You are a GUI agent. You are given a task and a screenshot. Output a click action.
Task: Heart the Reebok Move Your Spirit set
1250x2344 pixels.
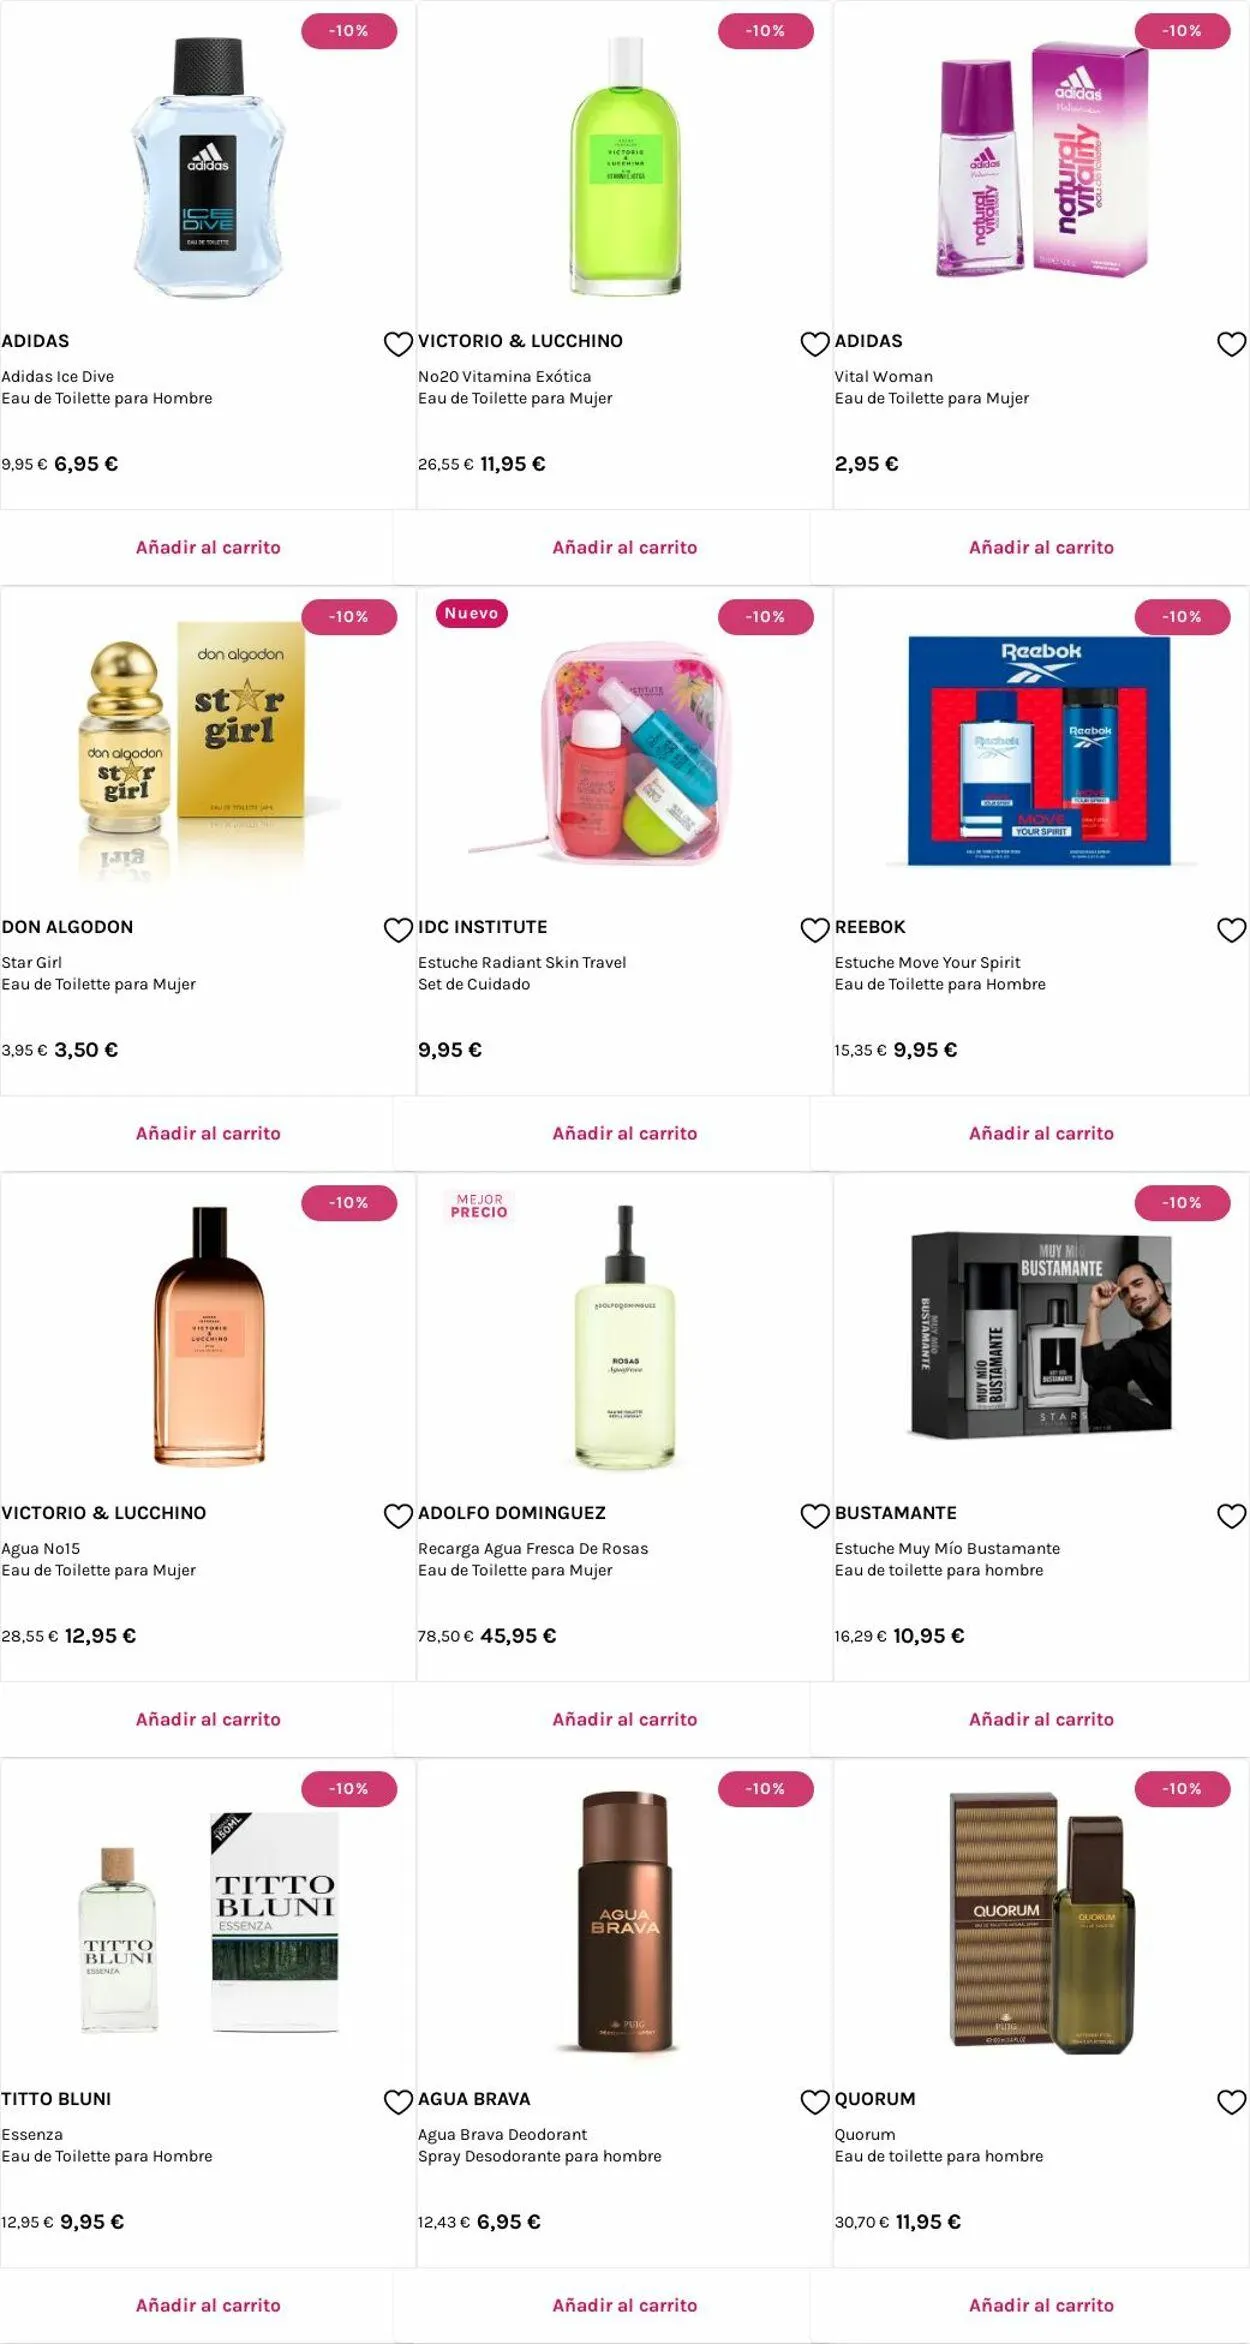click(x=1231, y=930)
